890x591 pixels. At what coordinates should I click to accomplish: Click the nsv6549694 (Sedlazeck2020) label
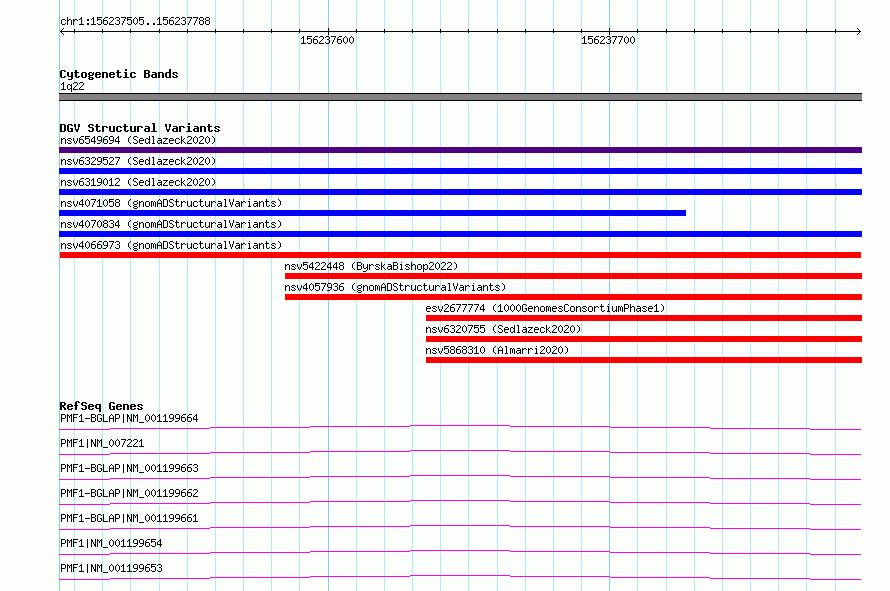pos(138,140)
